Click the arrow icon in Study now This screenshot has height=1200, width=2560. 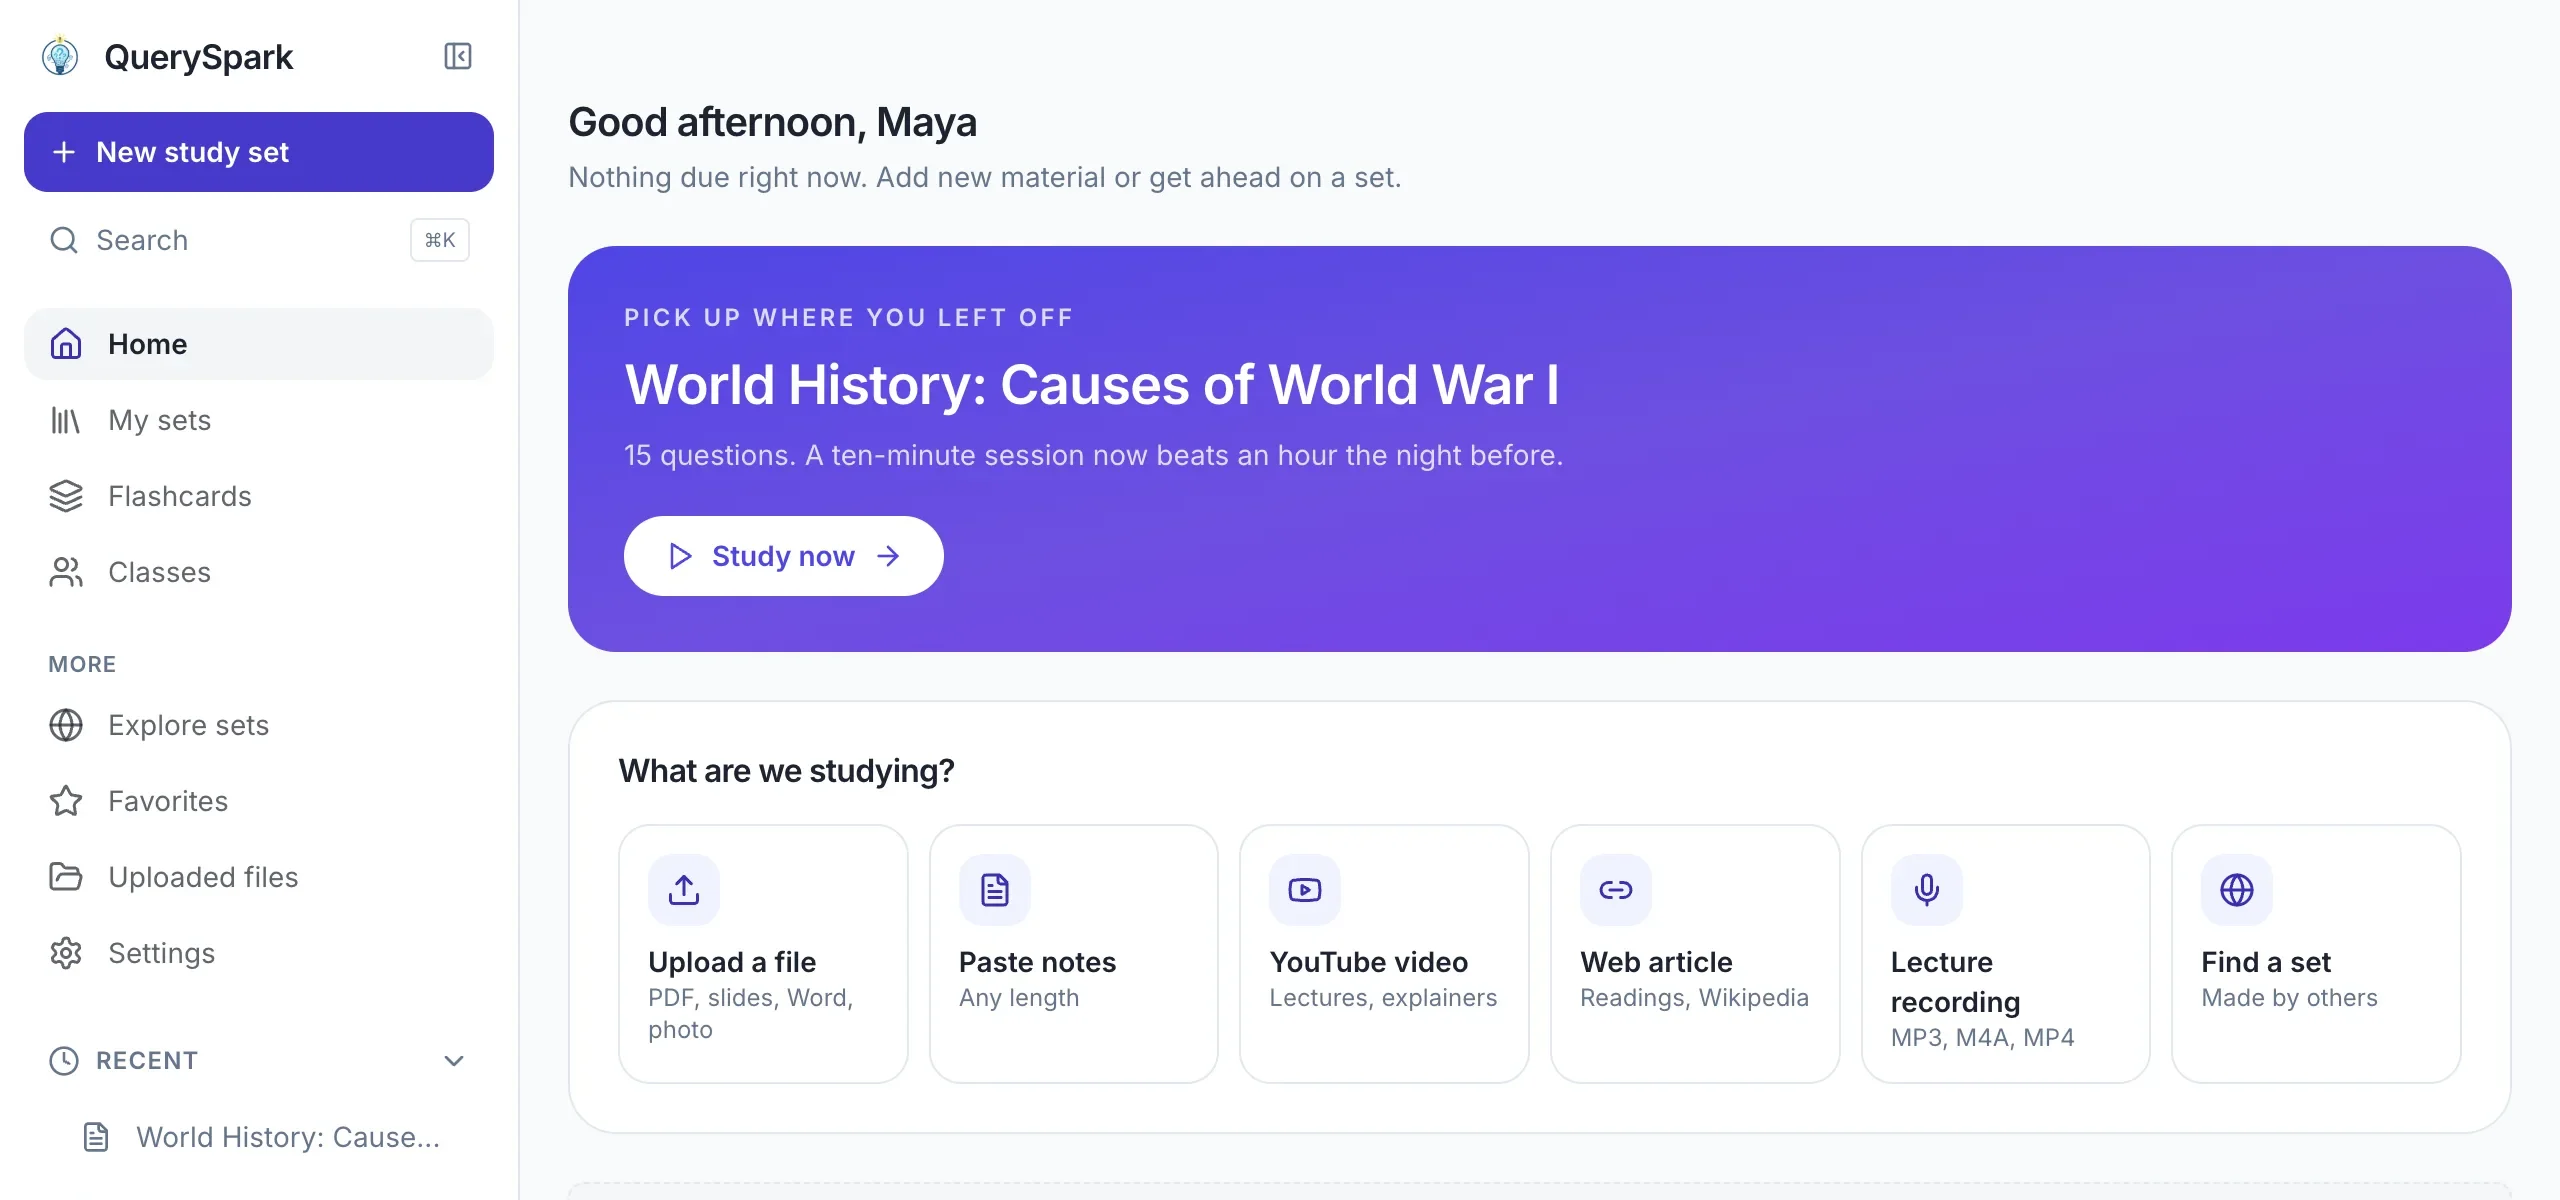point(888,556)
